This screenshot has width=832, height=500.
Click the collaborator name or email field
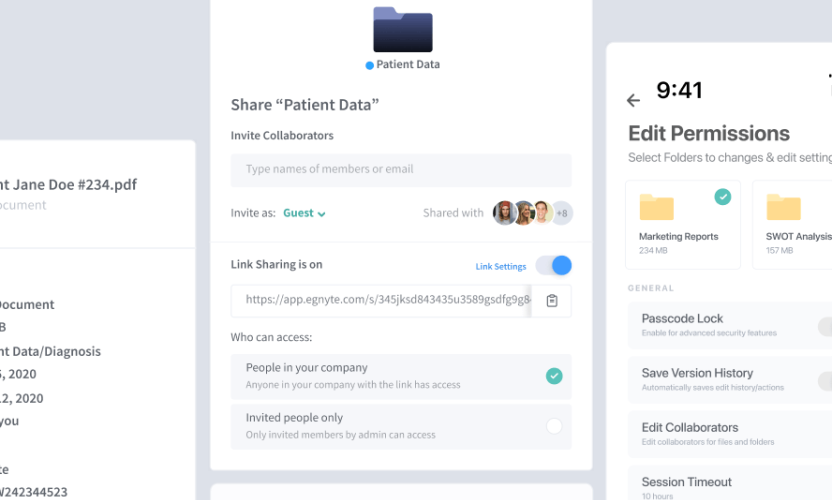(x=401, y=169)
